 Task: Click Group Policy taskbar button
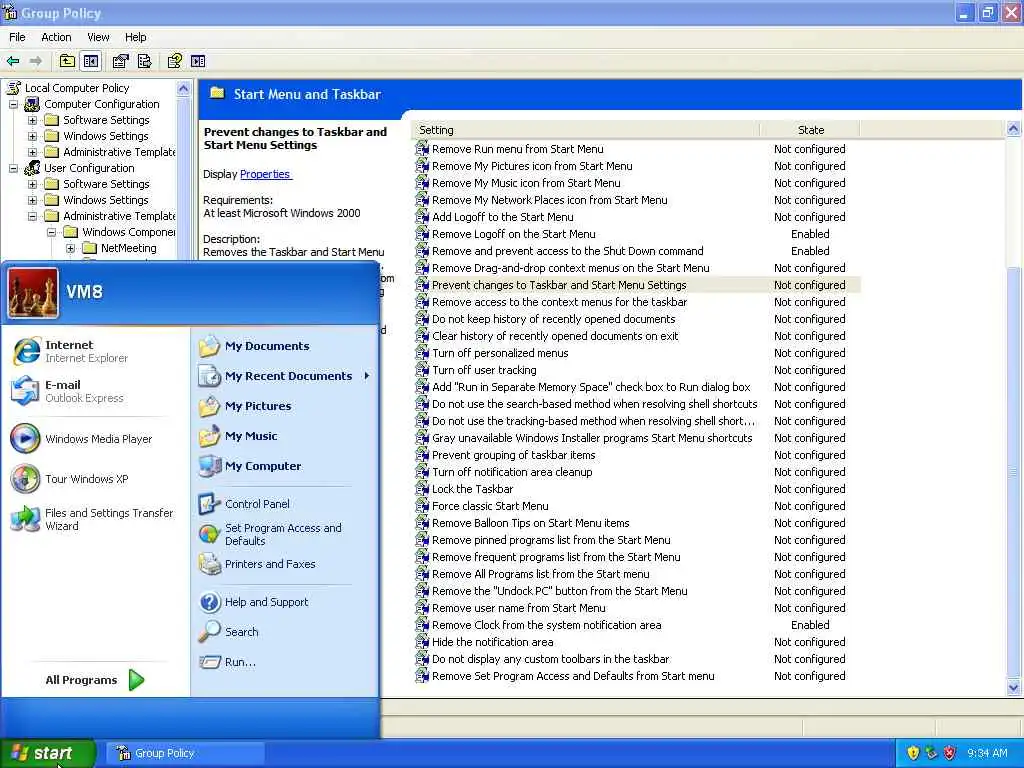tap(185, 753)
